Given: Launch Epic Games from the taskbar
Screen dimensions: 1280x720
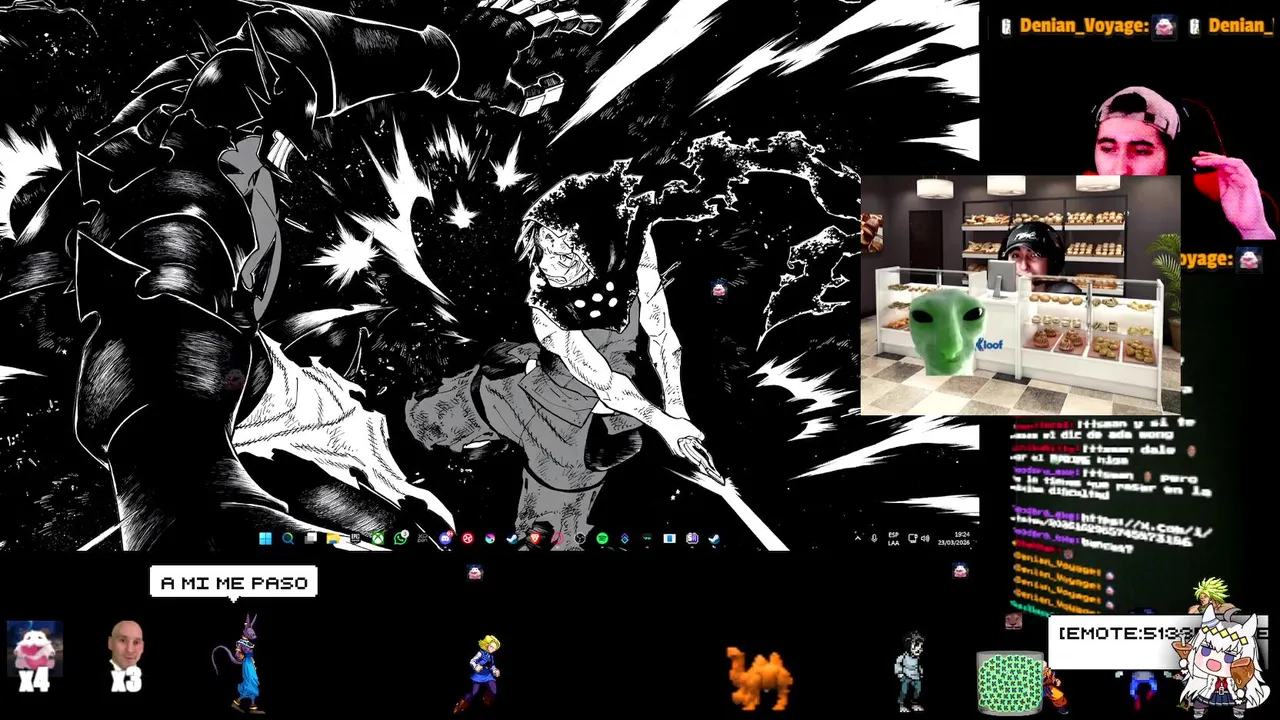Looking at the screenshot, I should point(355,538).
